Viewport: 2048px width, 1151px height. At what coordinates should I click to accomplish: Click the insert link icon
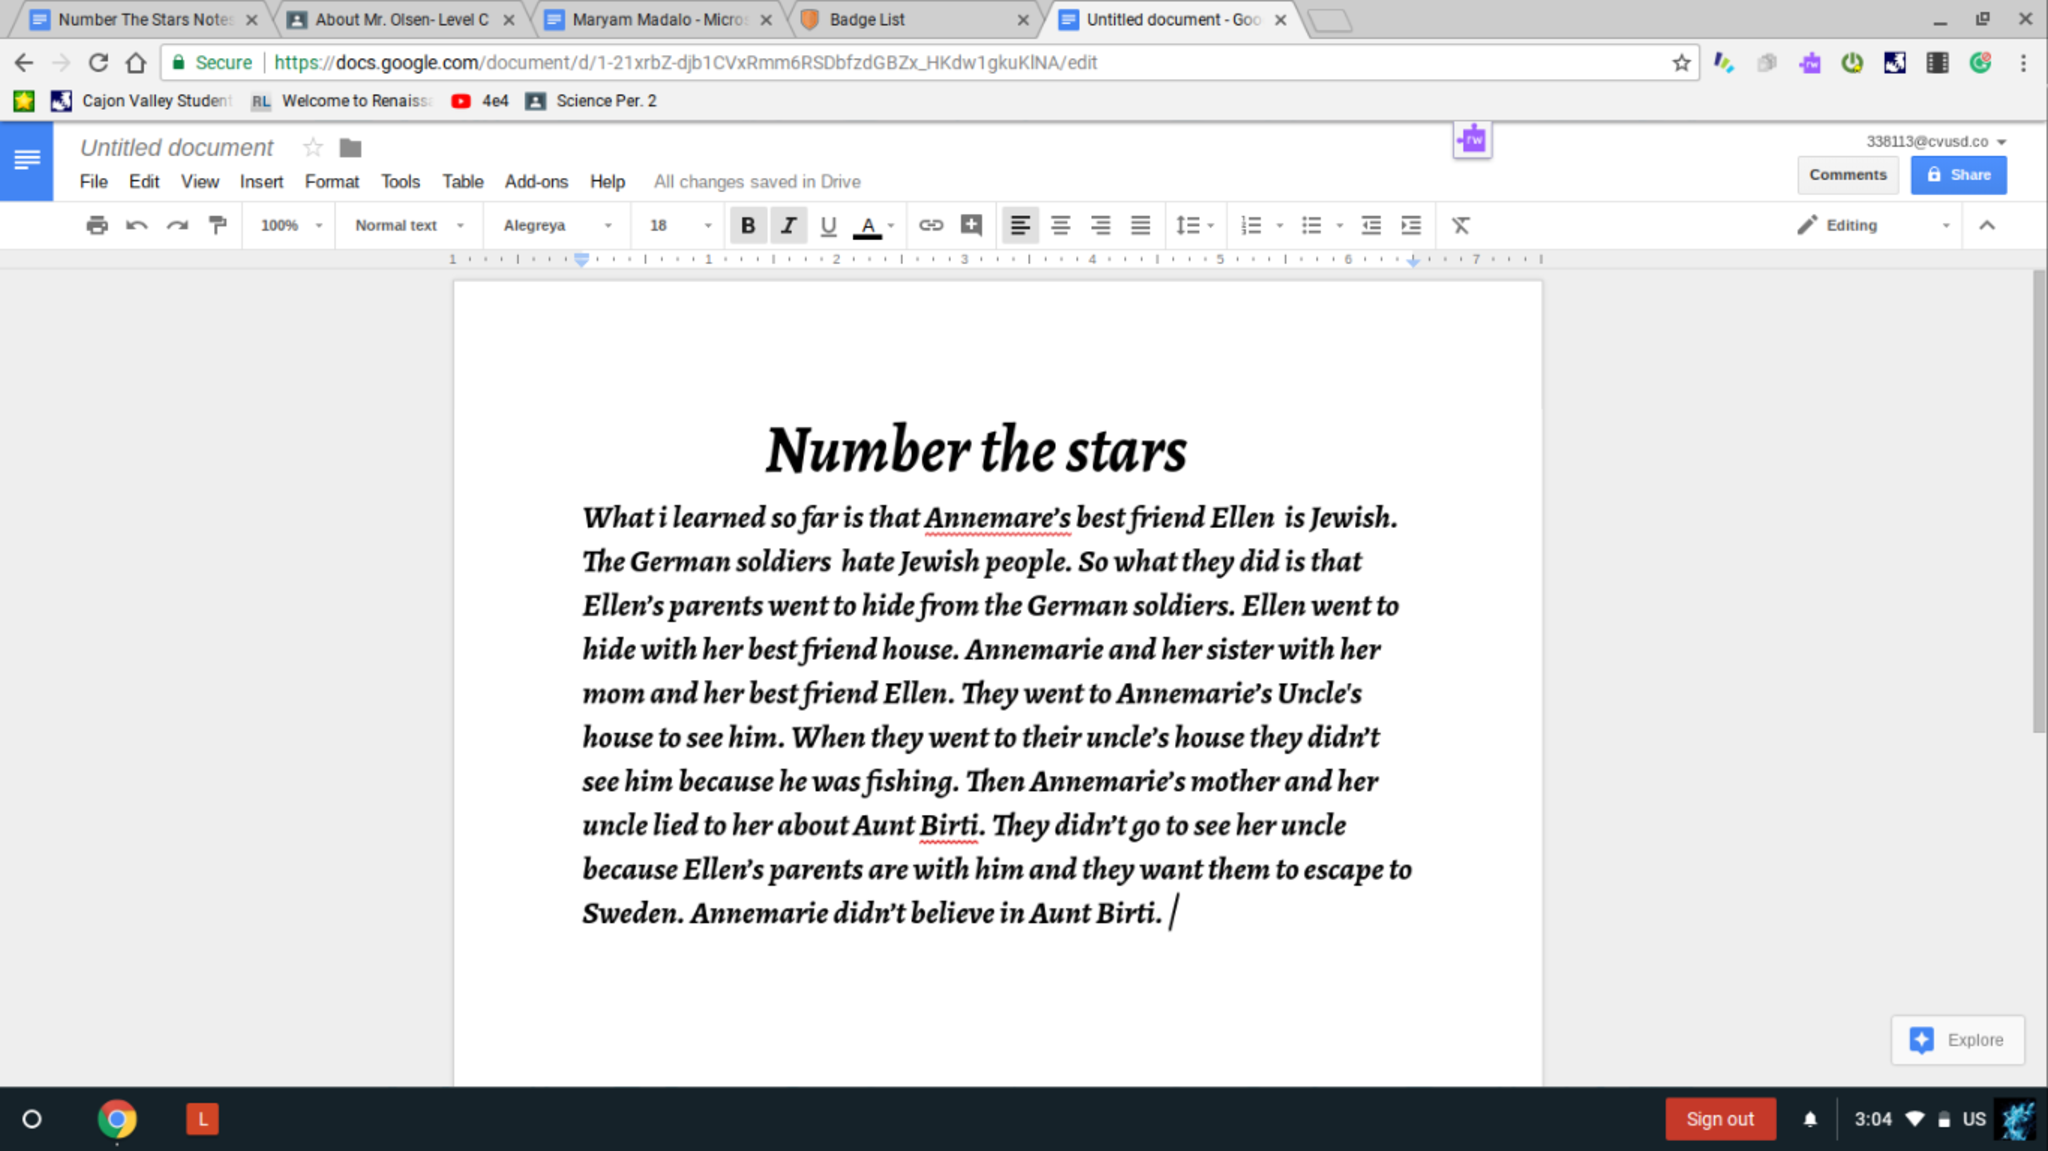point(930,225)
